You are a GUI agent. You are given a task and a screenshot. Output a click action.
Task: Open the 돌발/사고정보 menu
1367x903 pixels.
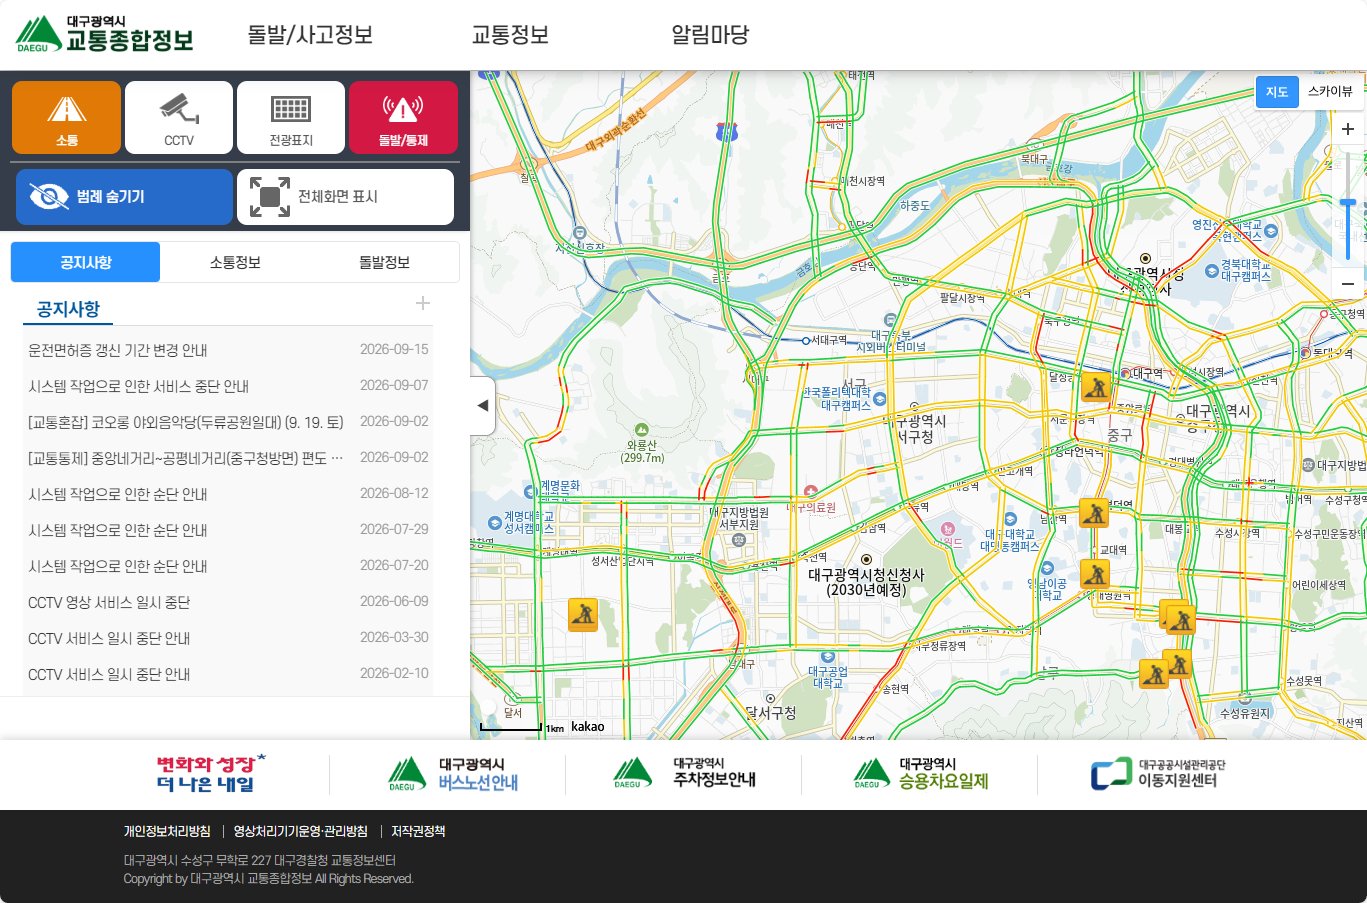tap(310, 35)
